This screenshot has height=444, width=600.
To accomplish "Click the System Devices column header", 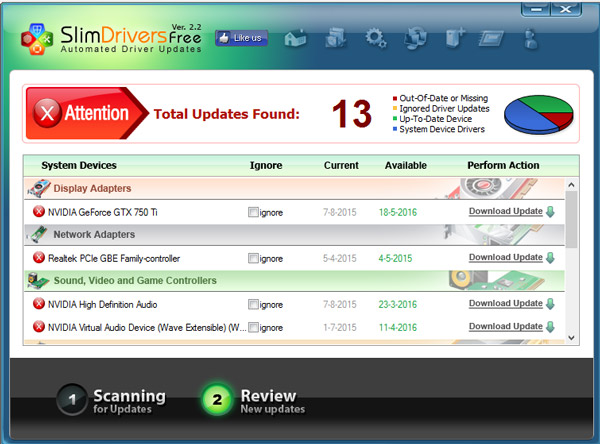I will pyautogui.click(x=79, y=165).
